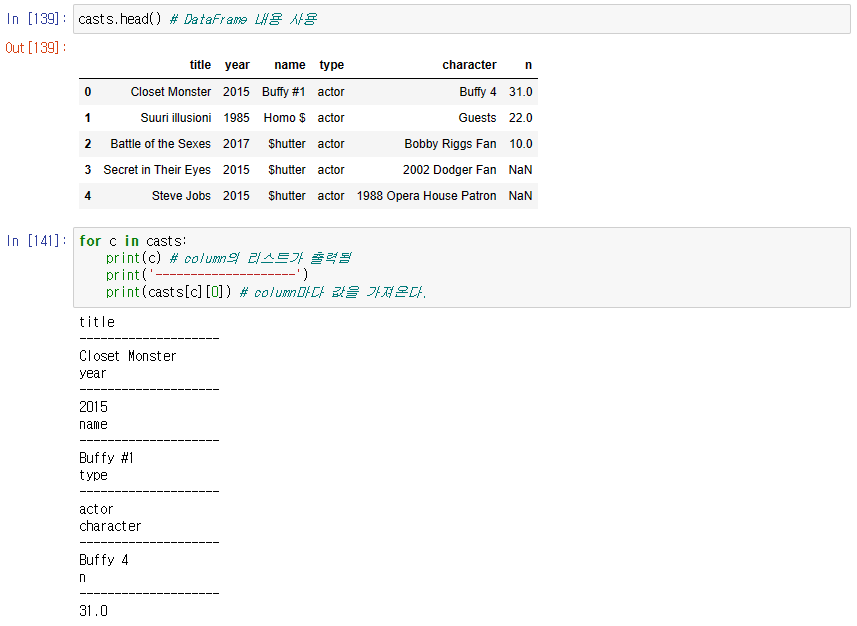Click printed output 'Buffy #1'
Viewport: 857px width, 626px height.
pos(107,458)
